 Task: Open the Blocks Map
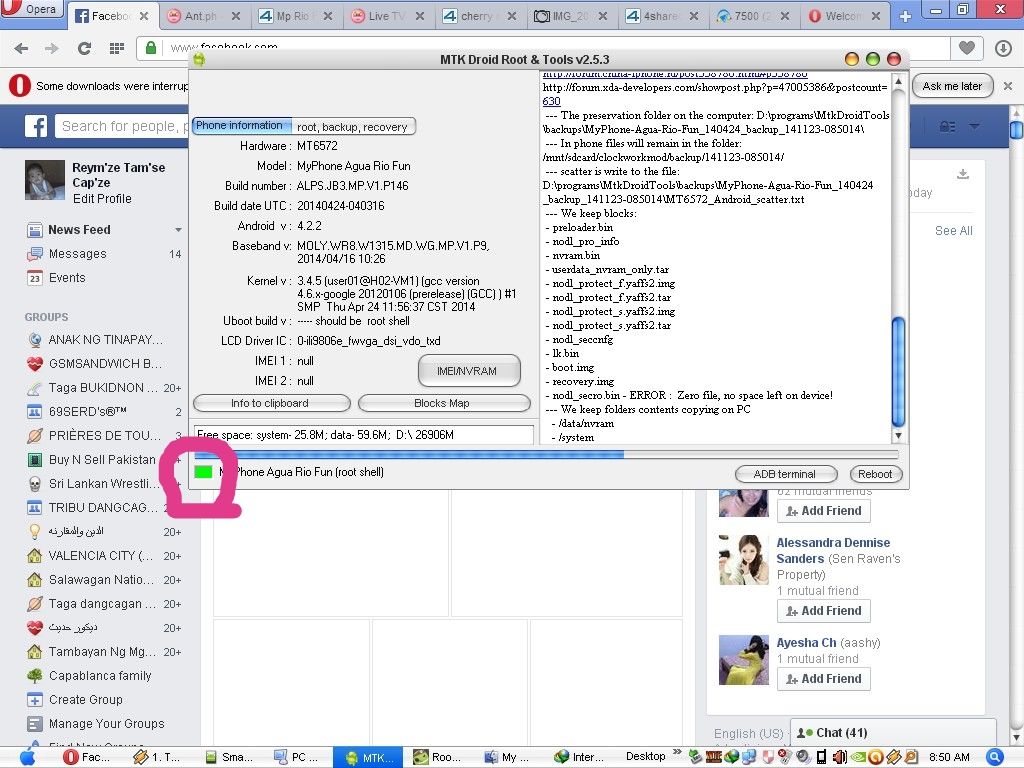pos(443,403)
